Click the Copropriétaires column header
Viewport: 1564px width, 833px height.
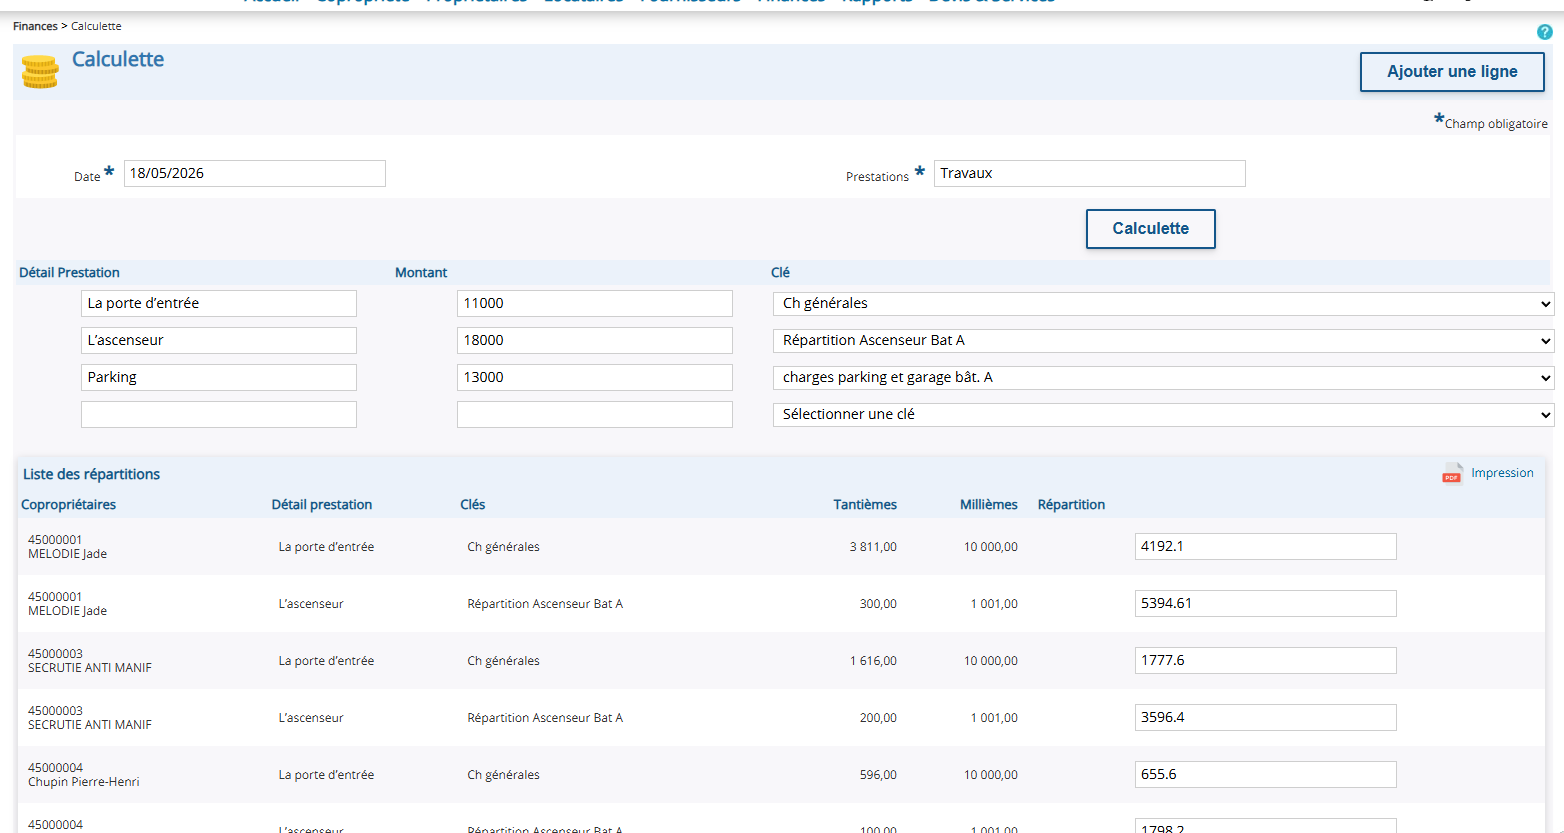(68, 504)
